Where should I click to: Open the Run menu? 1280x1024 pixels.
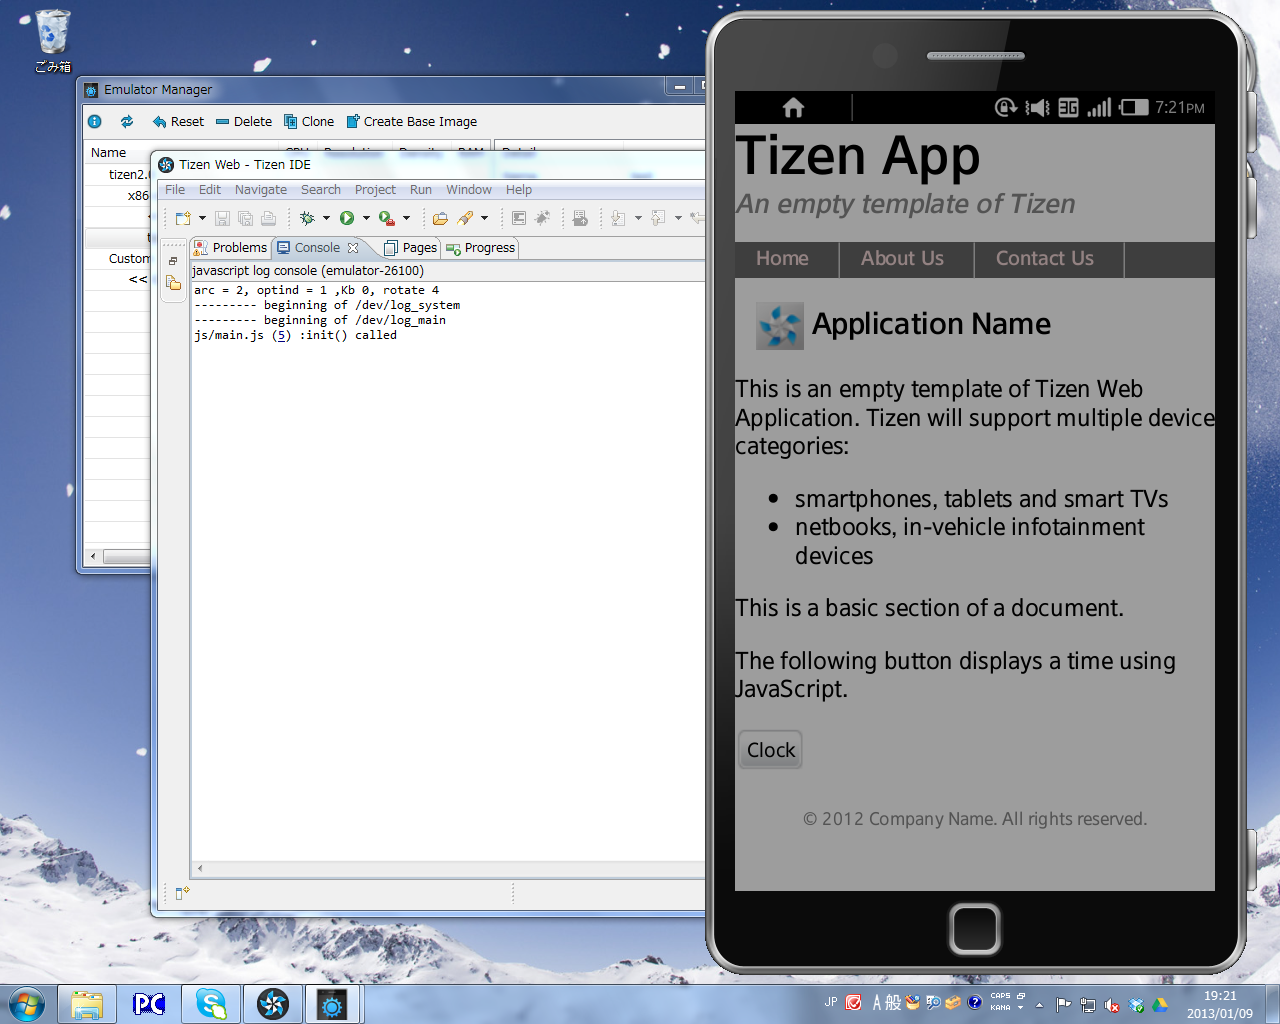[x=421, y=190]
